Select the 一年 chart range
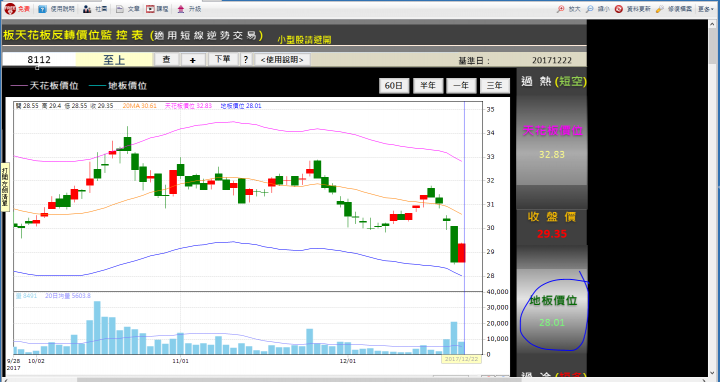The image size is (720, 382). 461,86
